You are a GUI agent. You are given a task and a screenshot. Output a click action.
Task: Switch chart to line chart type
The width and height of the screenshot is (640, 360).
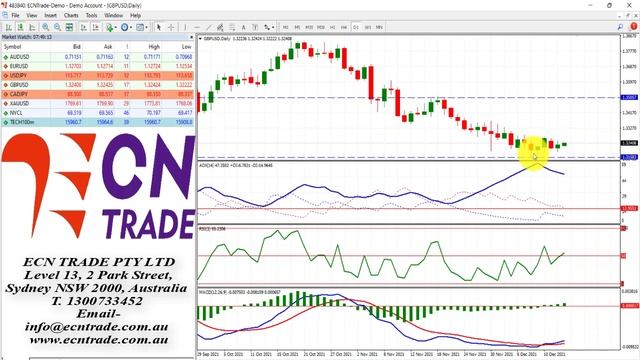point(32,27)
